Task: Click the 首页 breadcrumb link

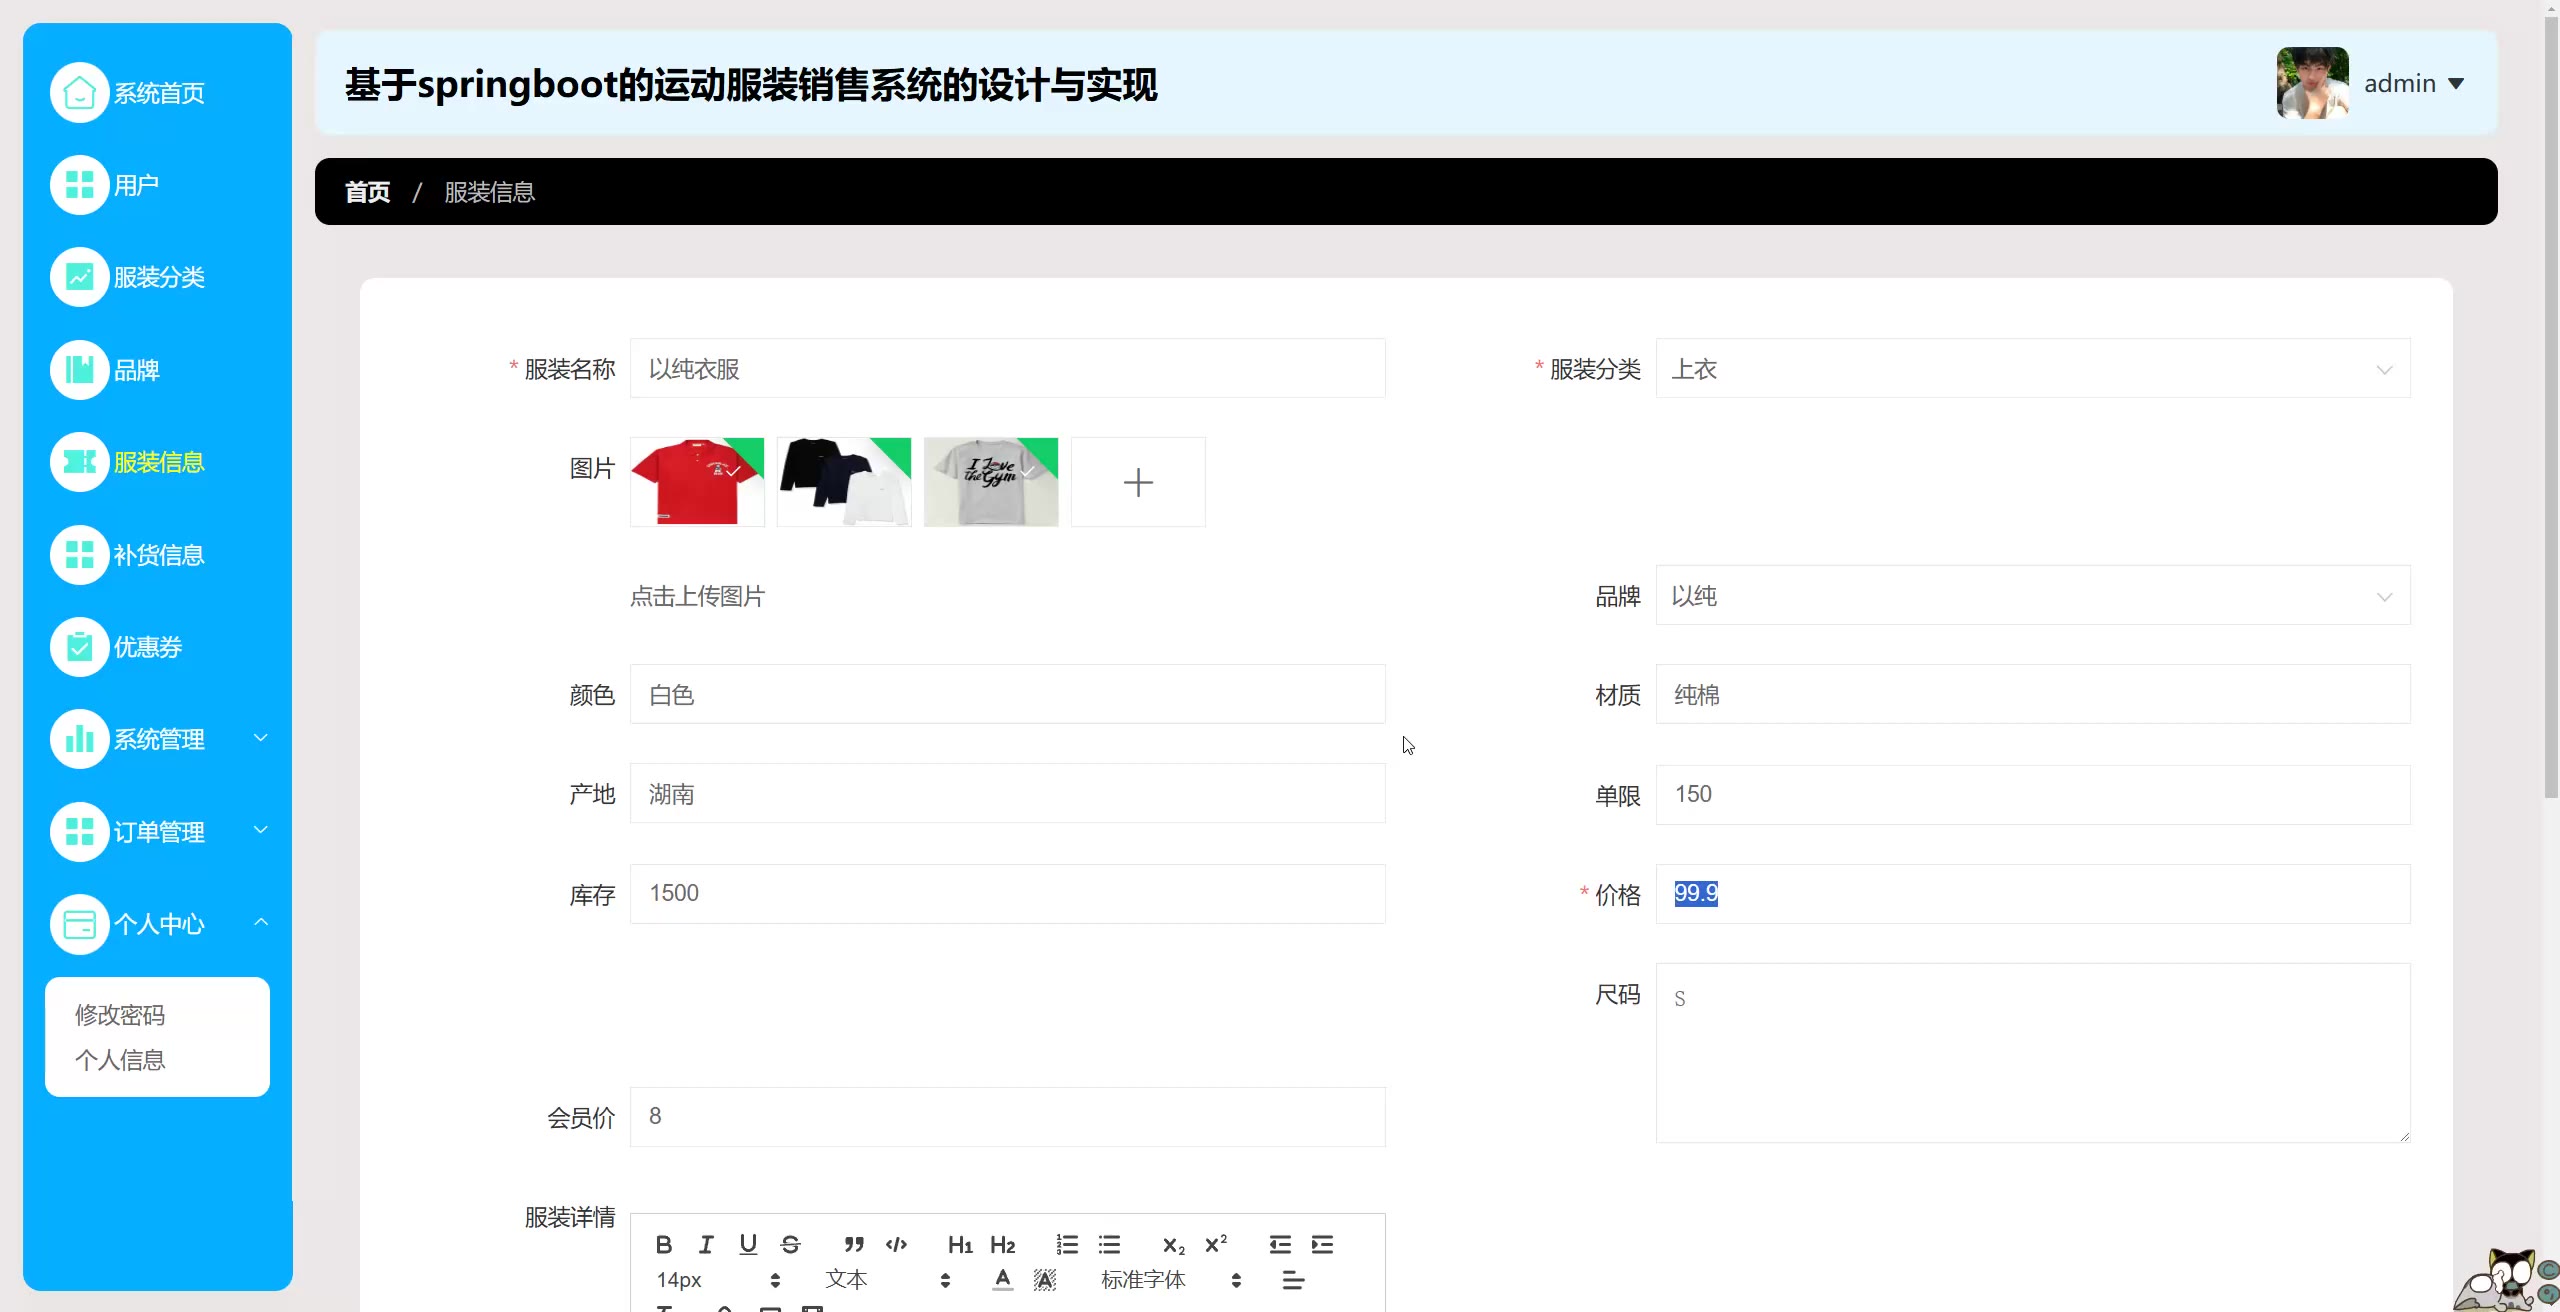Action: 367,192
